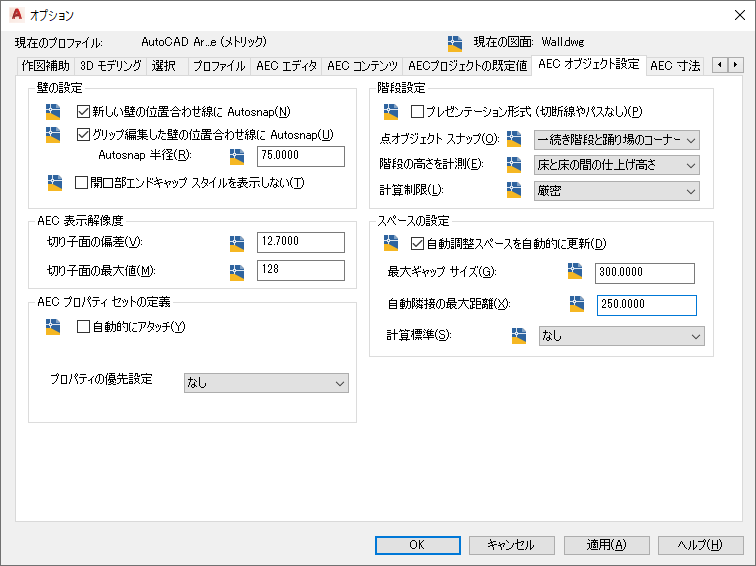Screen dimensions: 756x566
Task: Click Autosnap 半径 field showing 75.0000
Action: 301,156
